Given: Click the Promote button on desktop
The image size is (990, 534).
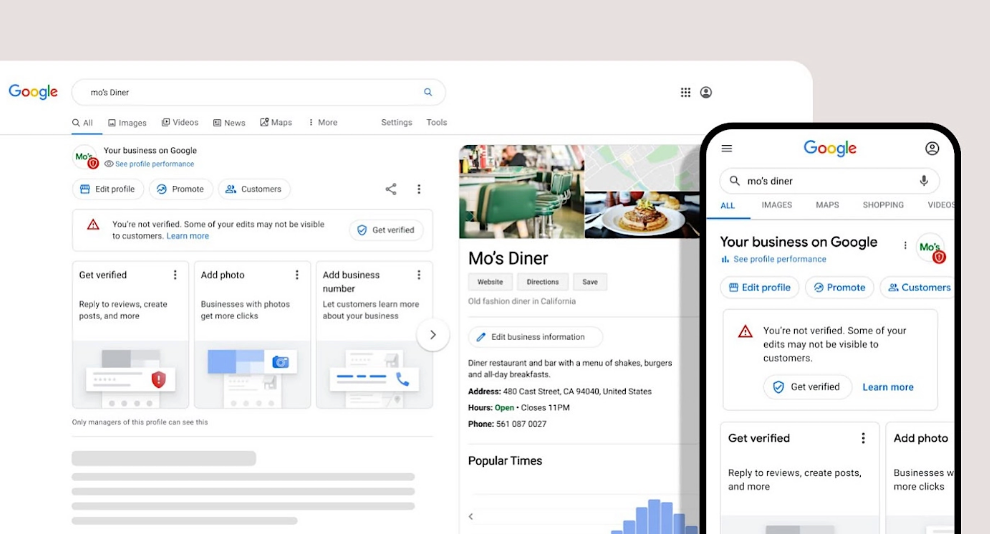Looking at the screenshot, I should (x=181, y=189).
